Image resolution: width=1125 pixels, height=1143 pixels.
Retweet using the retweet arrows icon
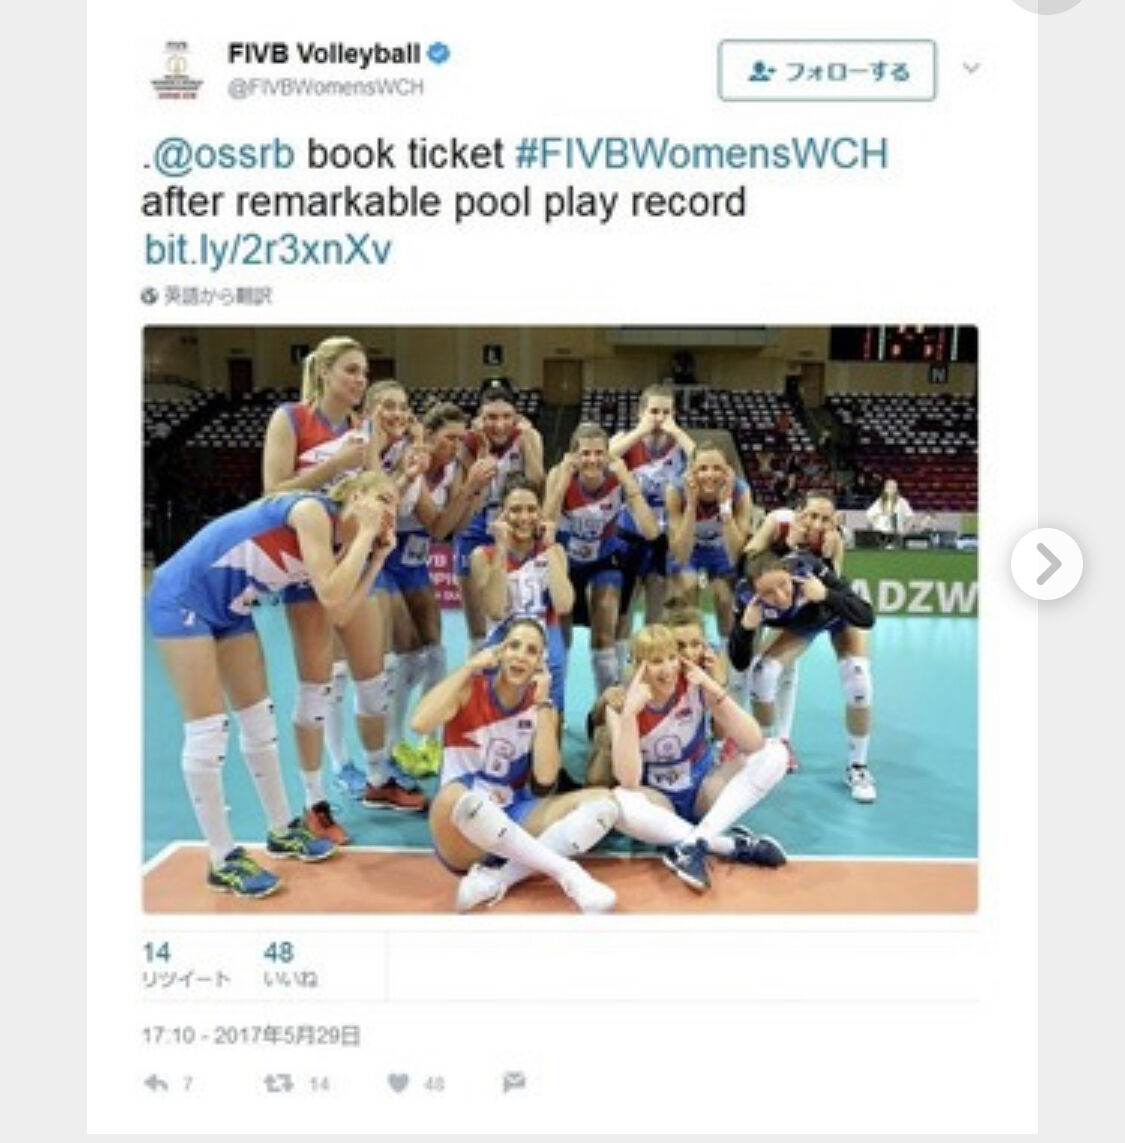(279, 1083)
